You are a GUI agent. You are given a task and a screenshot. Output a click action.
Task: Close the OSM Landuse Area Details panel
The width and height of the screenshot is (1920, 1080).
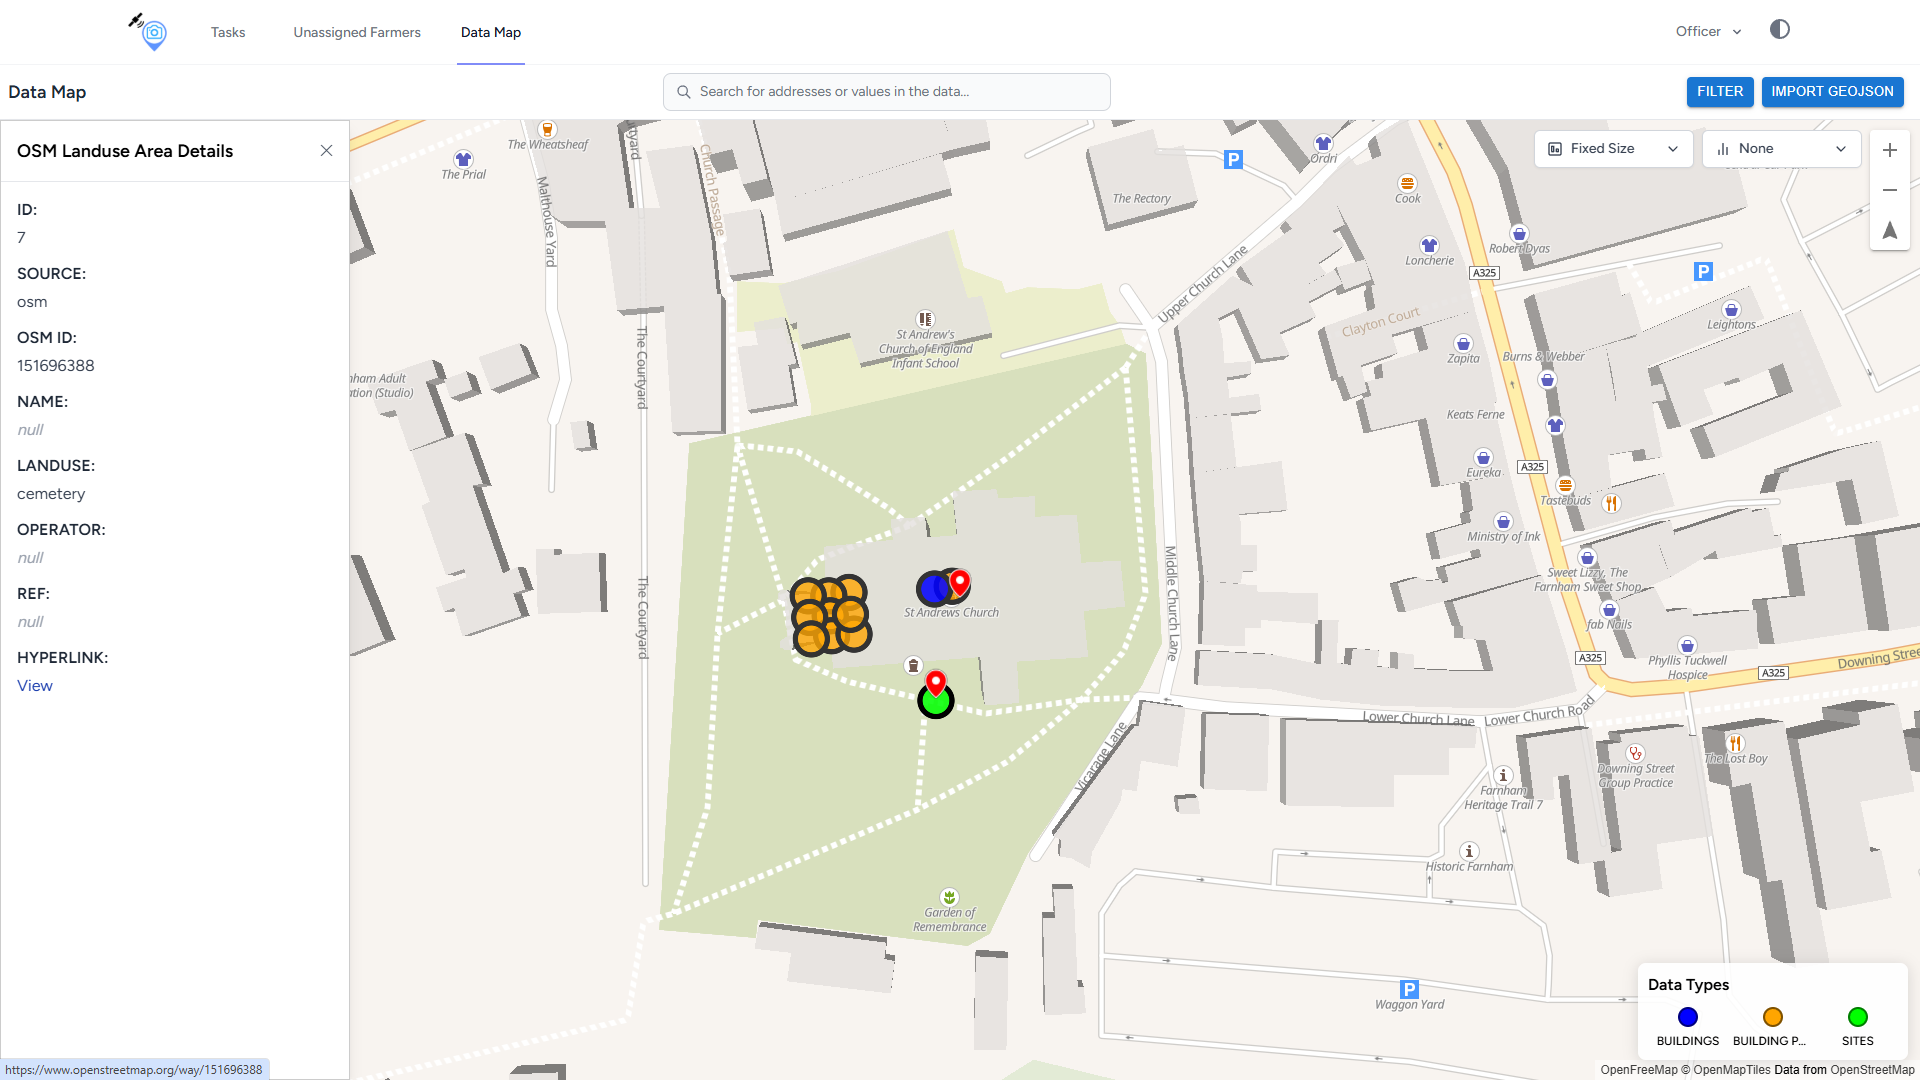click(x=326, y=151)
